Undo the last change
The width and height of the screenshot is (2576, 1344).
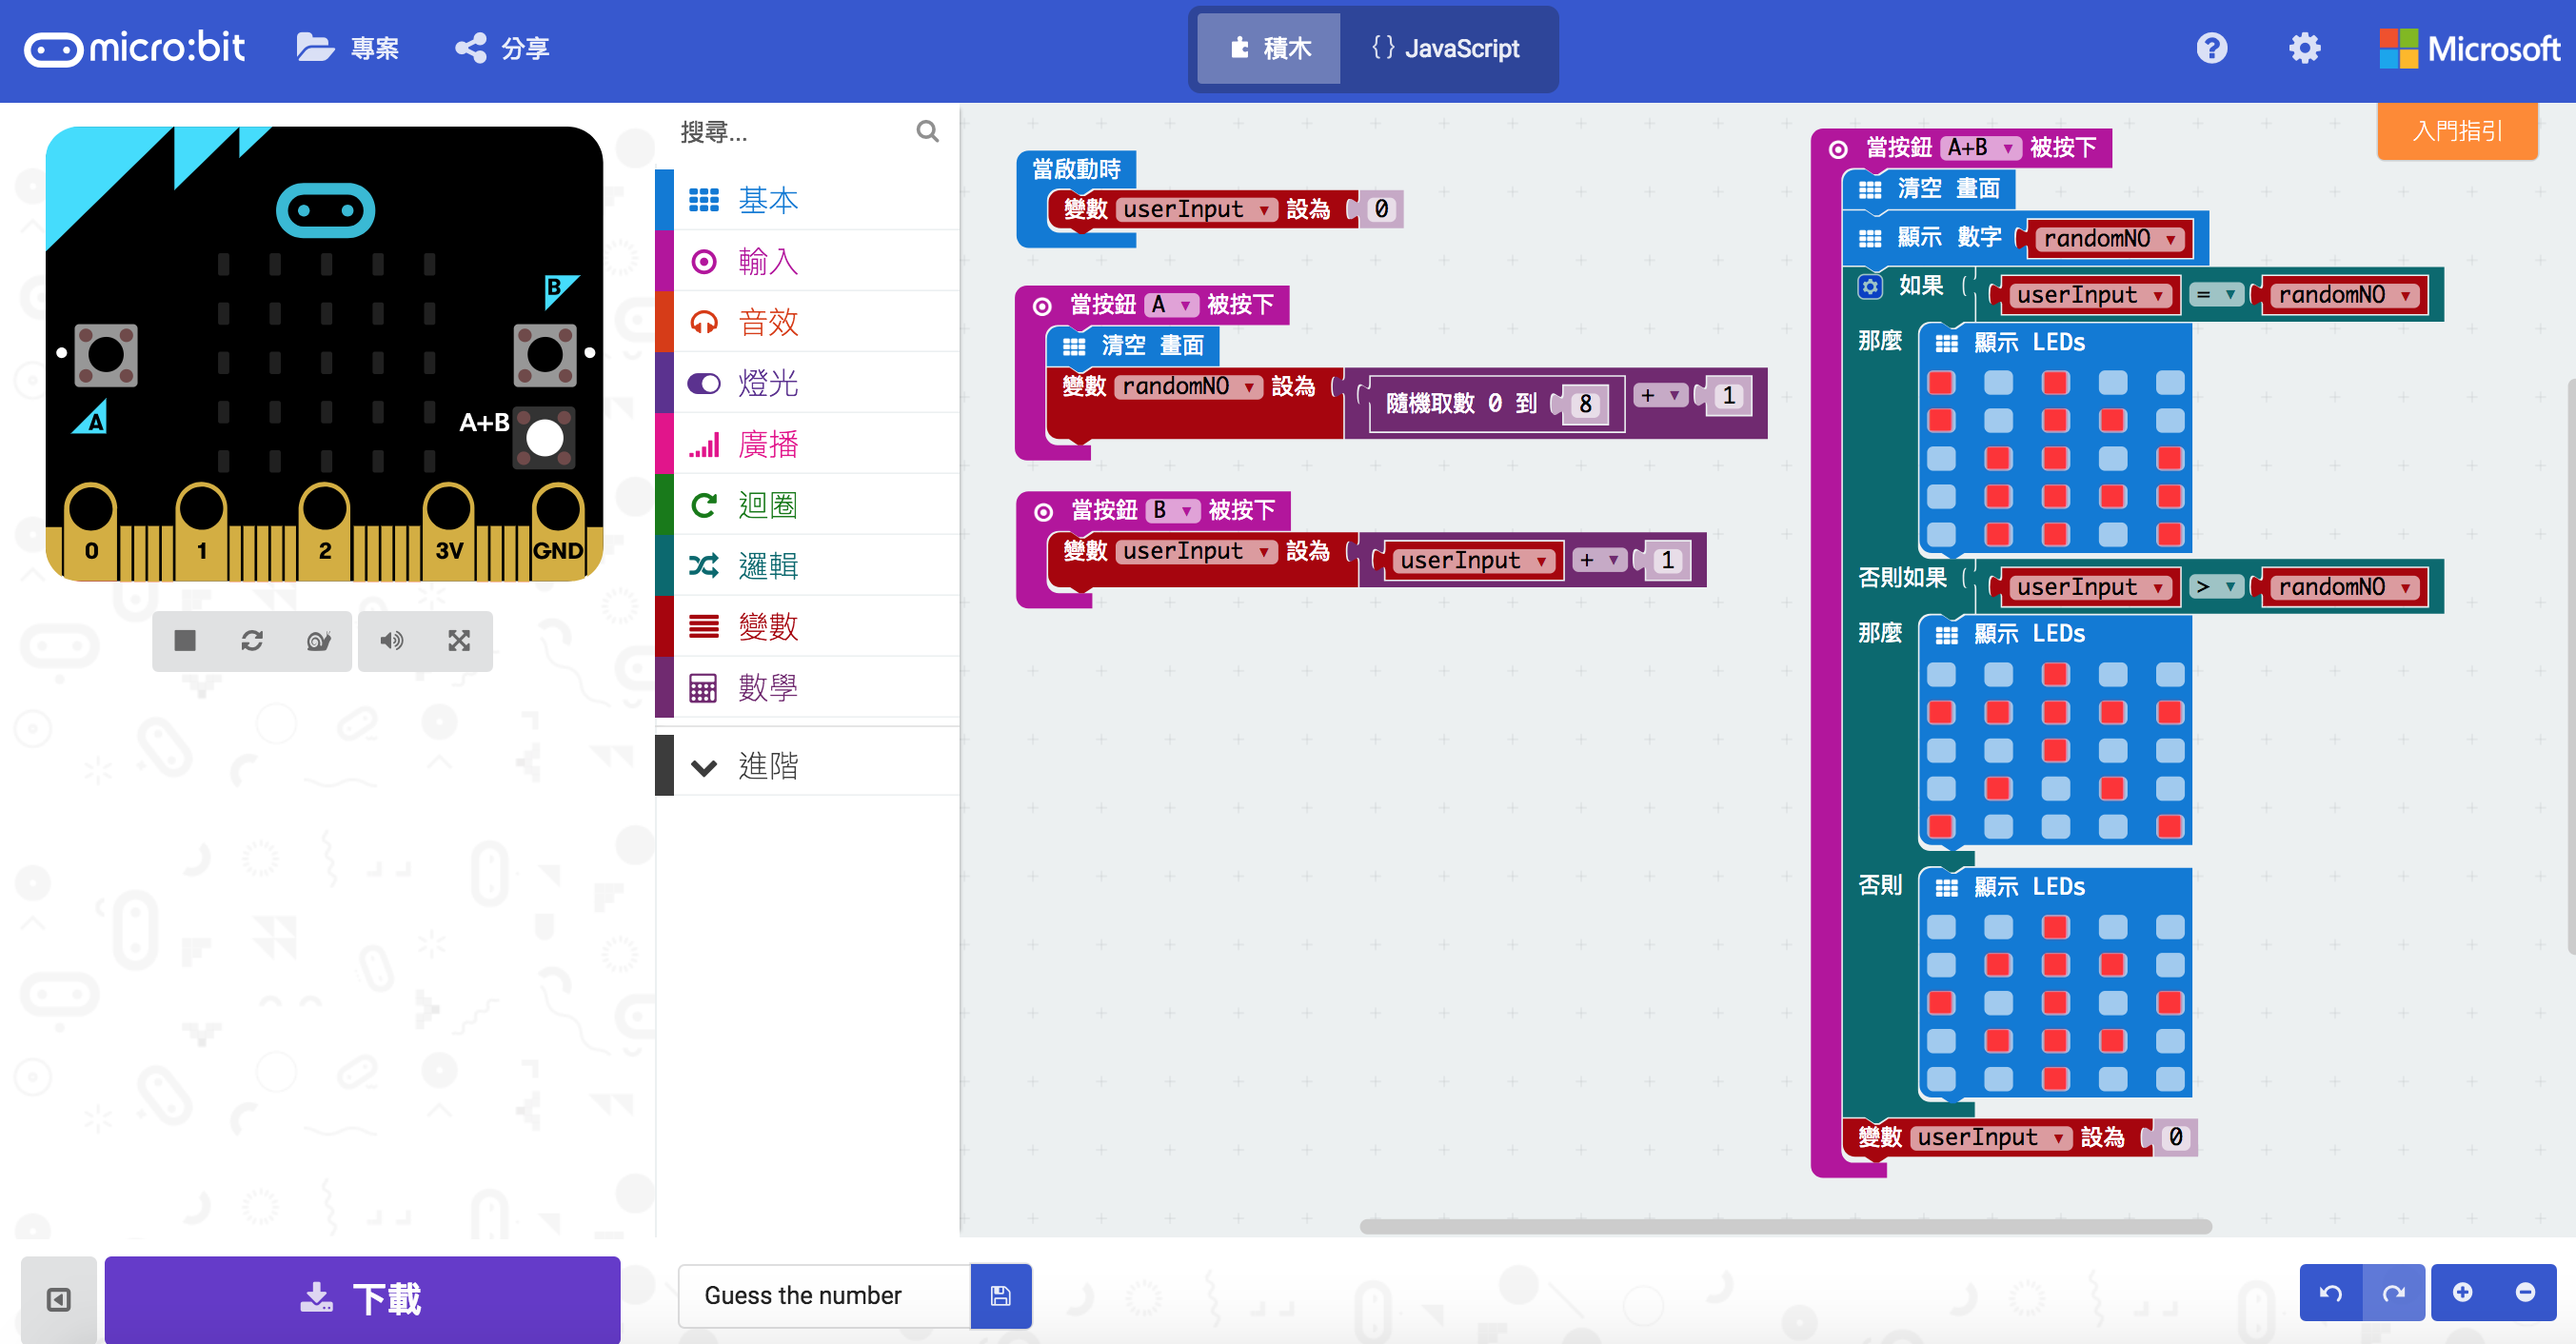[2330, 1293]
